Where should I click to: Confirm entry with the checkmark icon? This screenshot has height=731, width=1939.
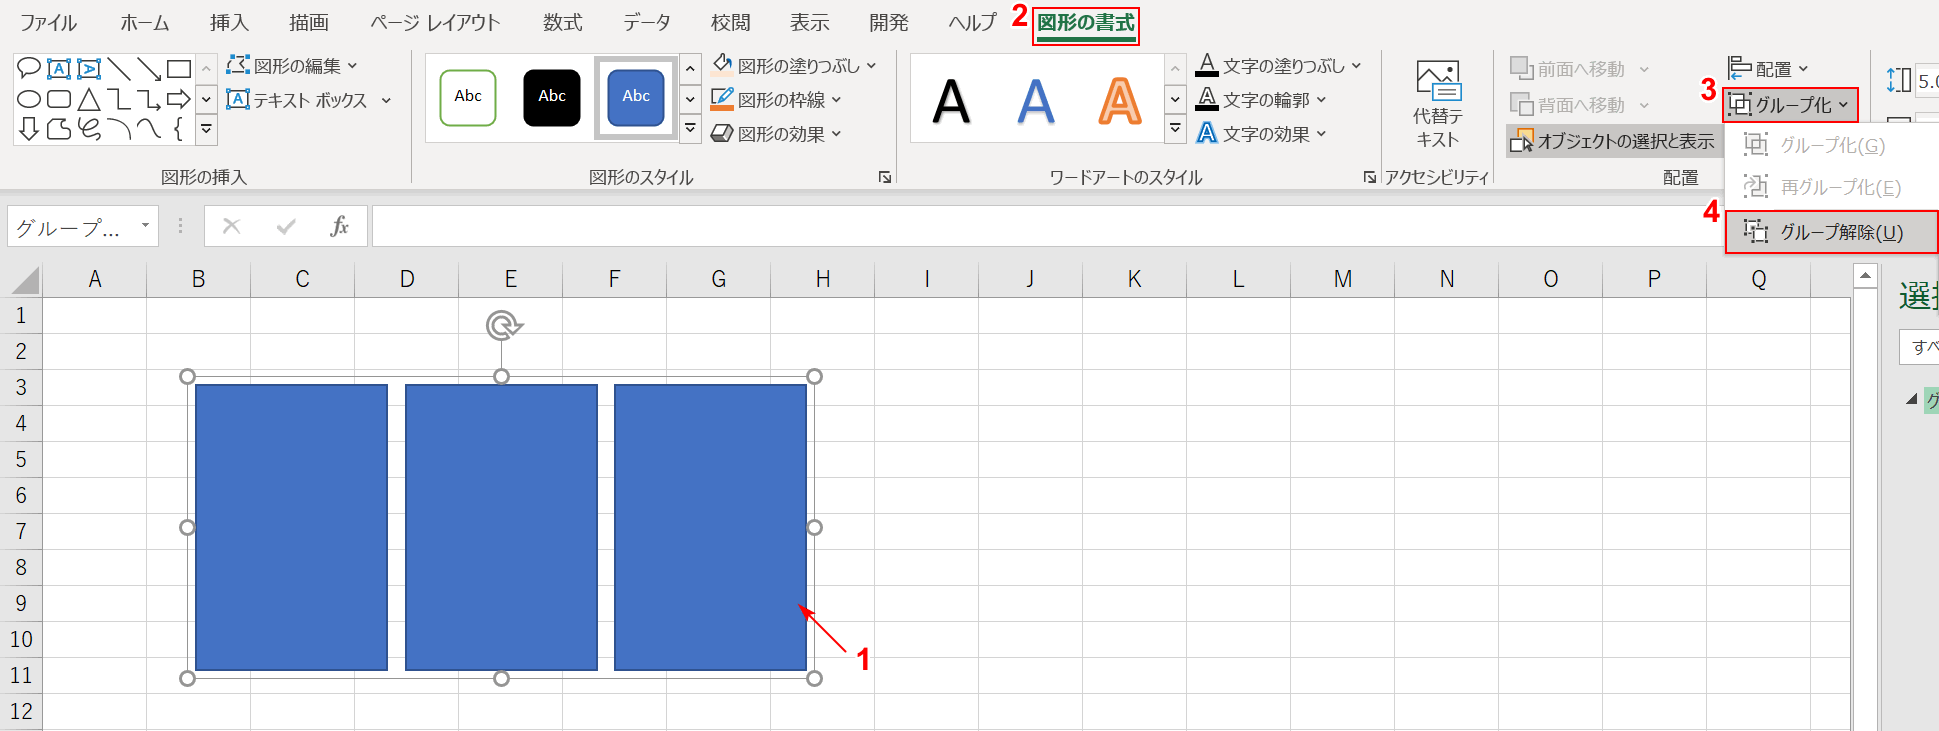tap(286, 226)
